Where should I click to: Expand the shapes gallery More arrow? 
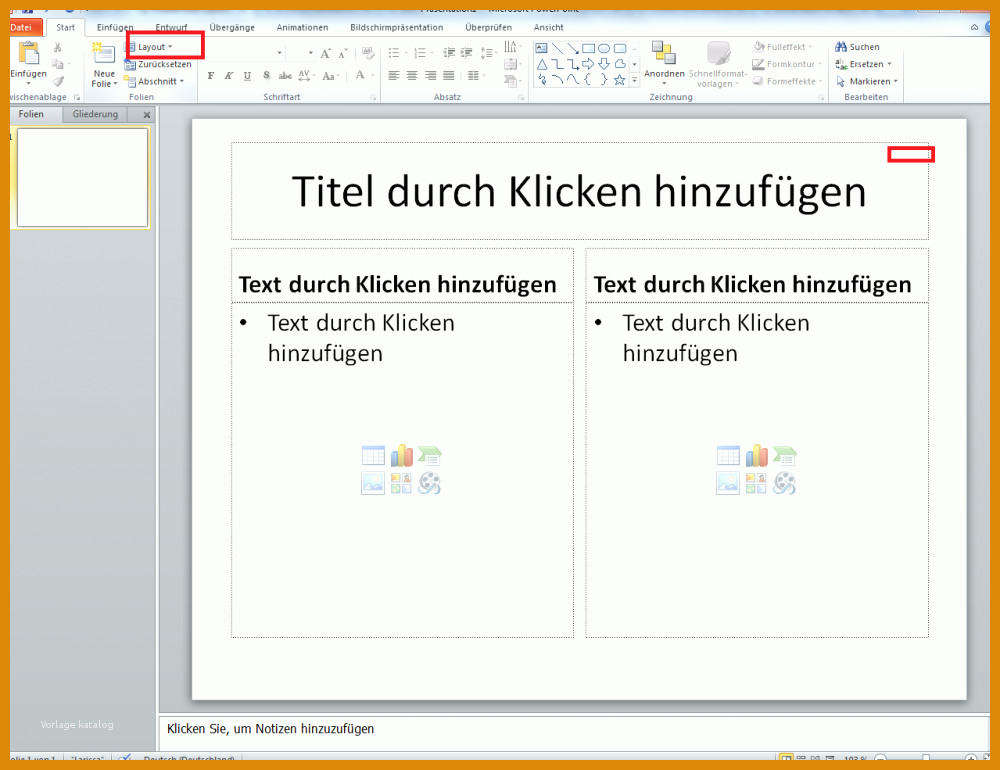(634, 80)
